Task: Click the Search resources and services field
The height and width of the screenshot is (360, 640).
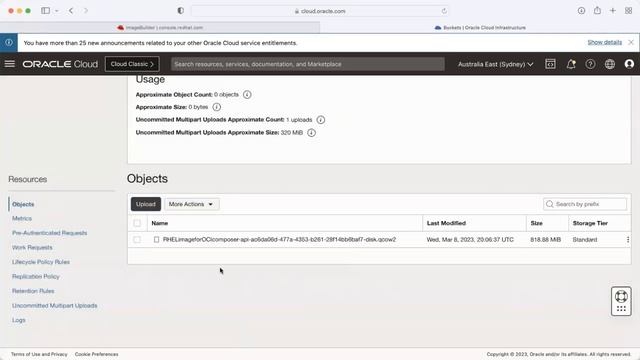Action: (308, 64)
